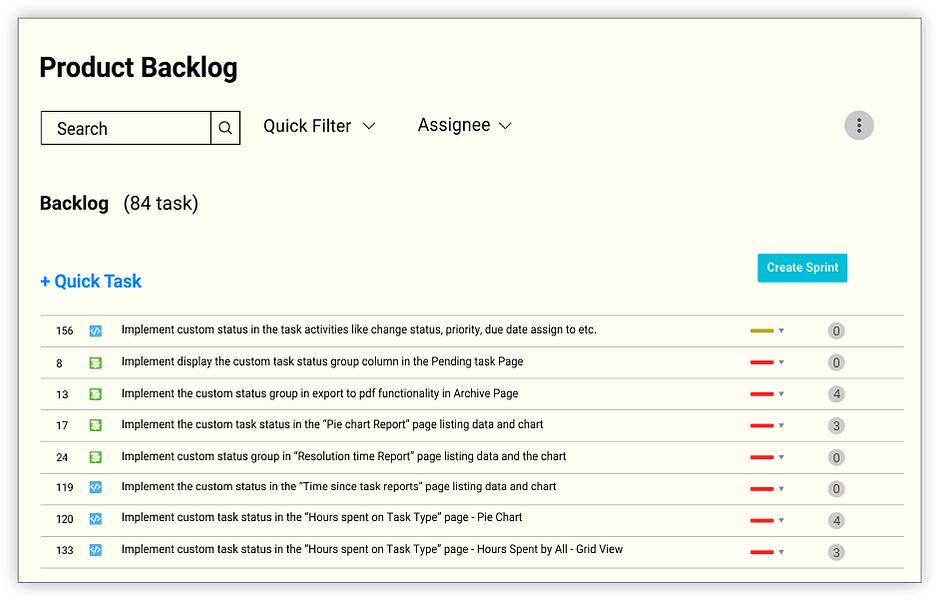The width and height of the screenshot is (939, 600).
Task: Click the red priority bar of task 8
Action: (762, 362)
